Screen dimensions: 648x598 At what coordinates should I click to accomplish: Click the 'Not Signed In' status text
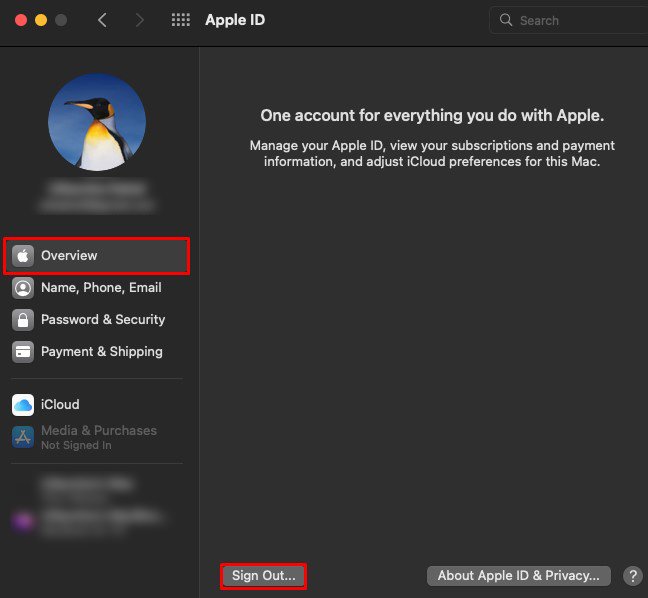point(76,445)
